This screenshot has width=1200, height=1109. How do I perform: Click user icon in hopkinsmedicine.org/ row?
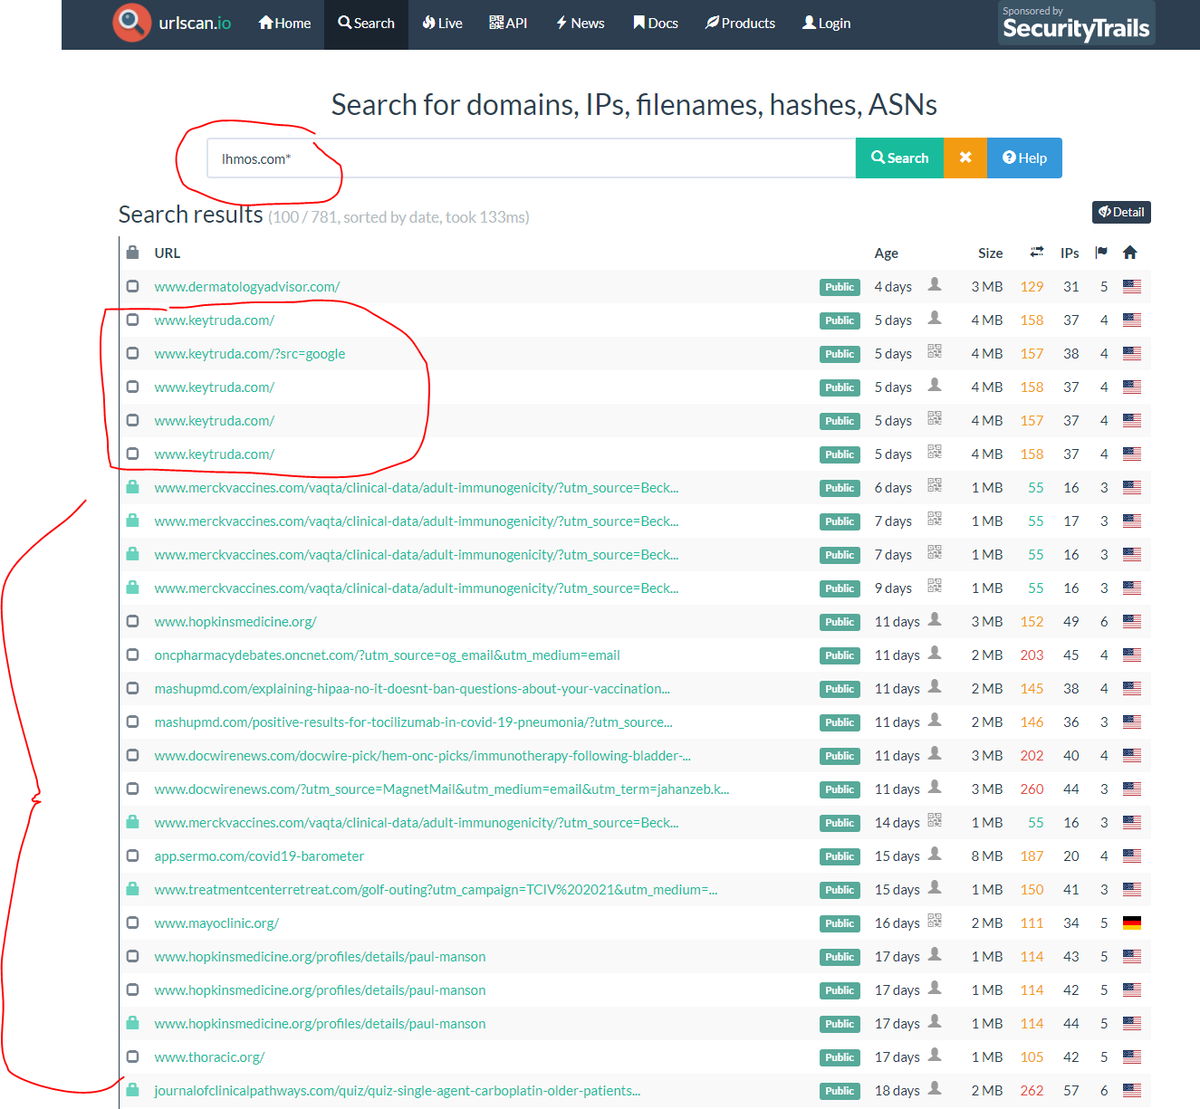tap(935, 620)
